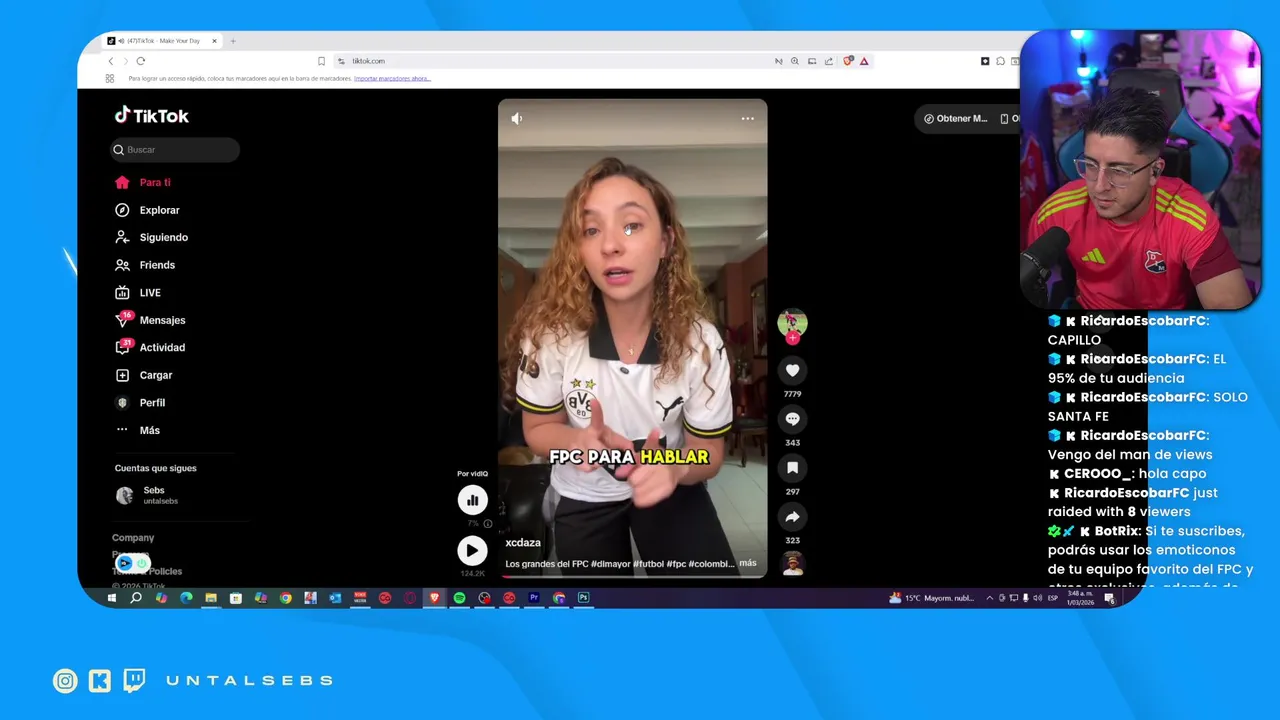Open the Actividad notifications

[150, 348]
